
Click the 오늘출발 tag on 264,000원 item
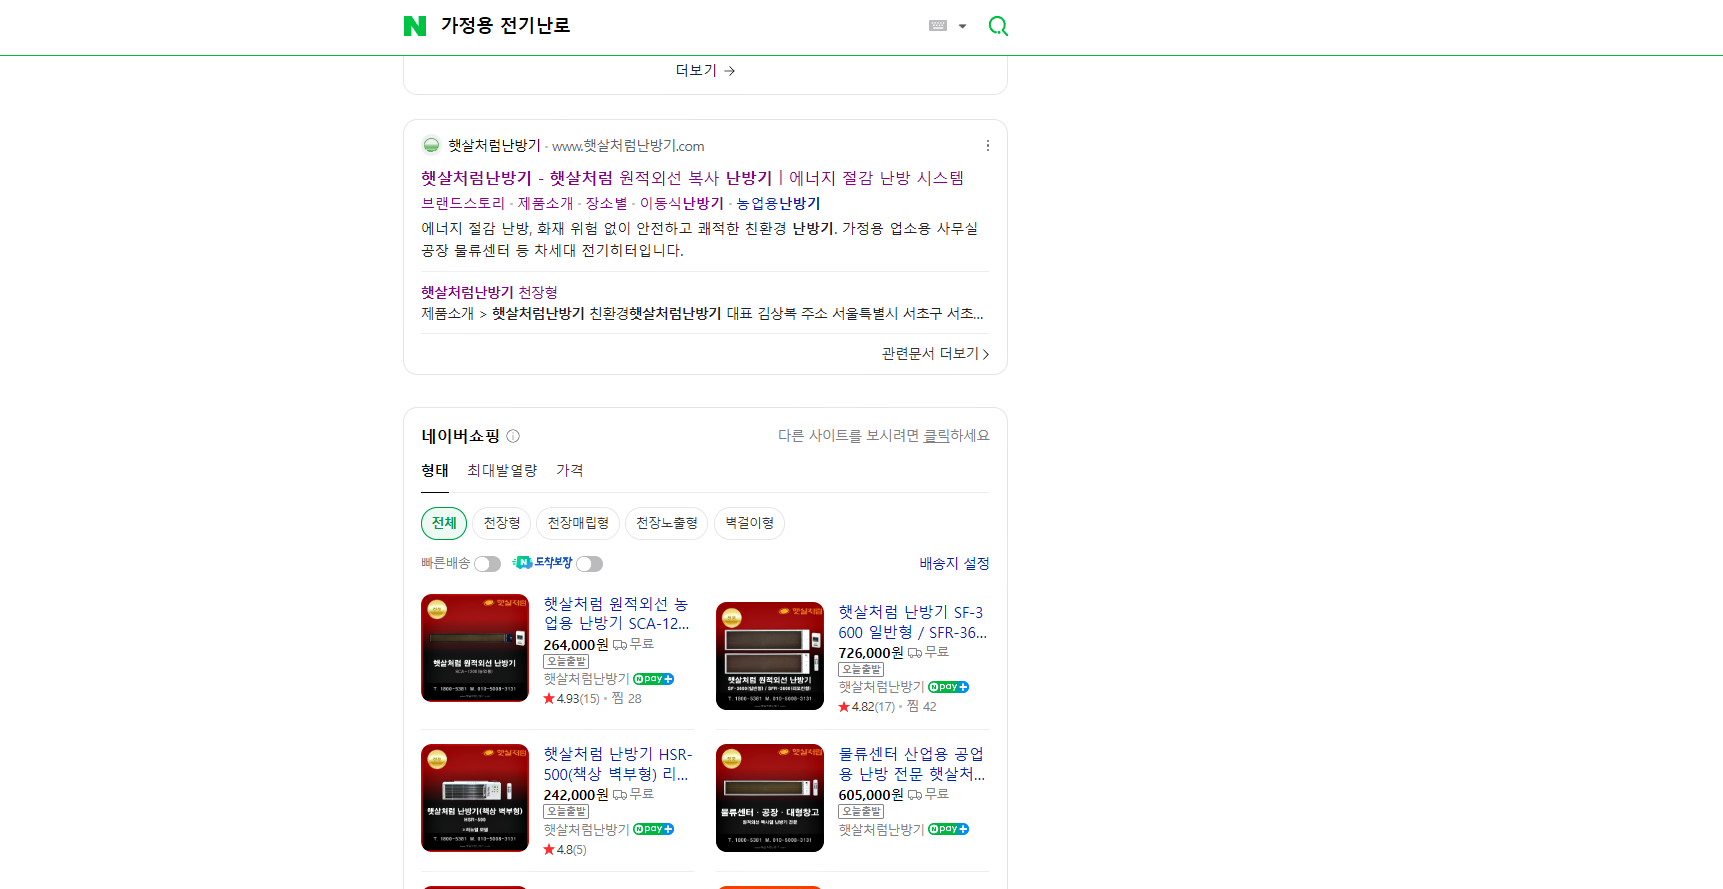(x=566, y=662)
